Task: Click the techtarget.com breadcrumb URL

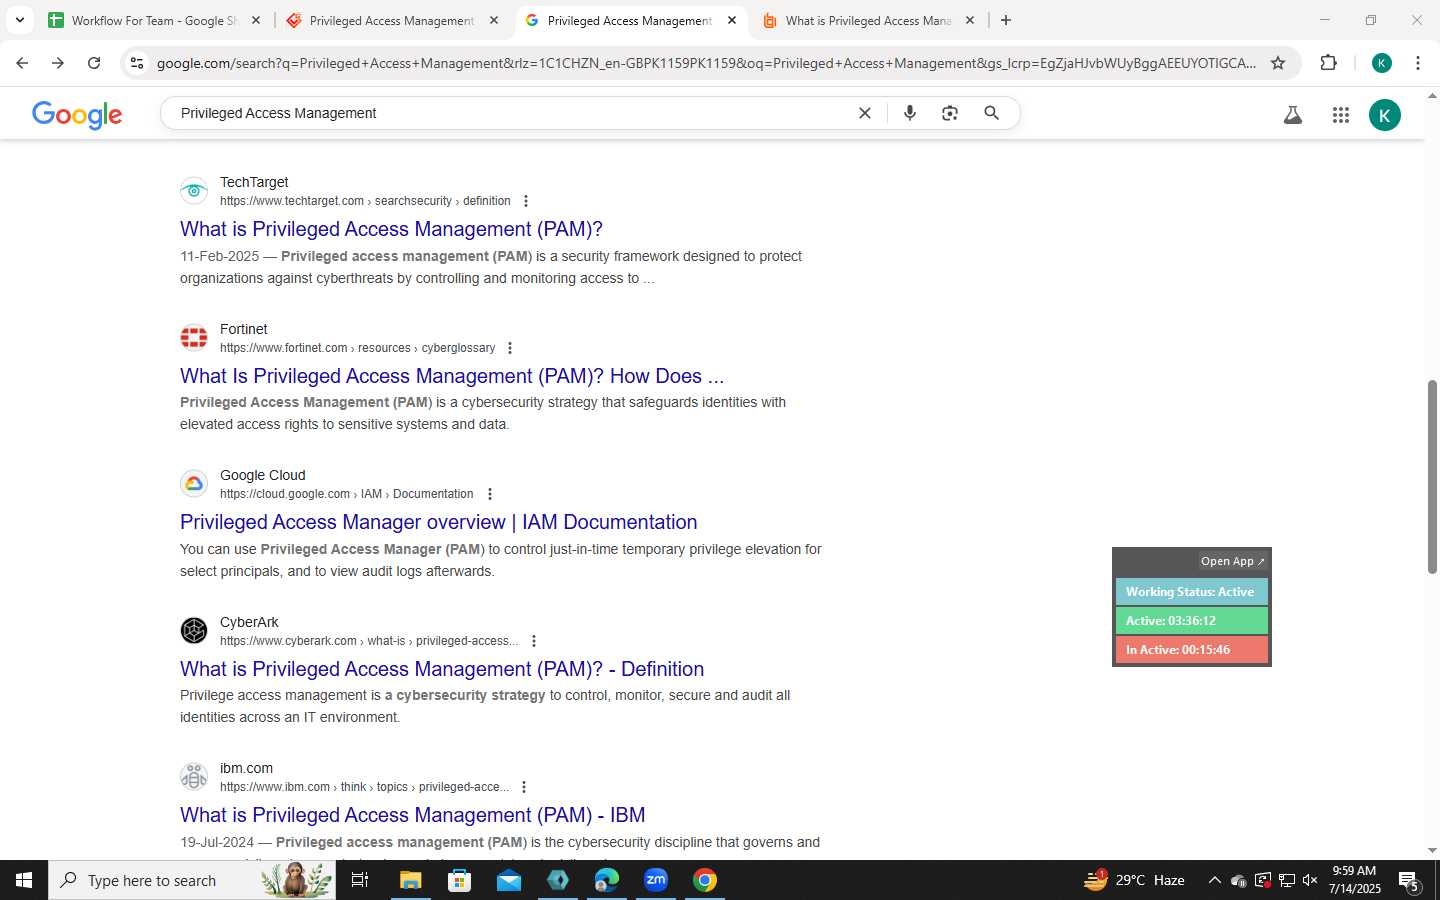Action: point(365,201)
